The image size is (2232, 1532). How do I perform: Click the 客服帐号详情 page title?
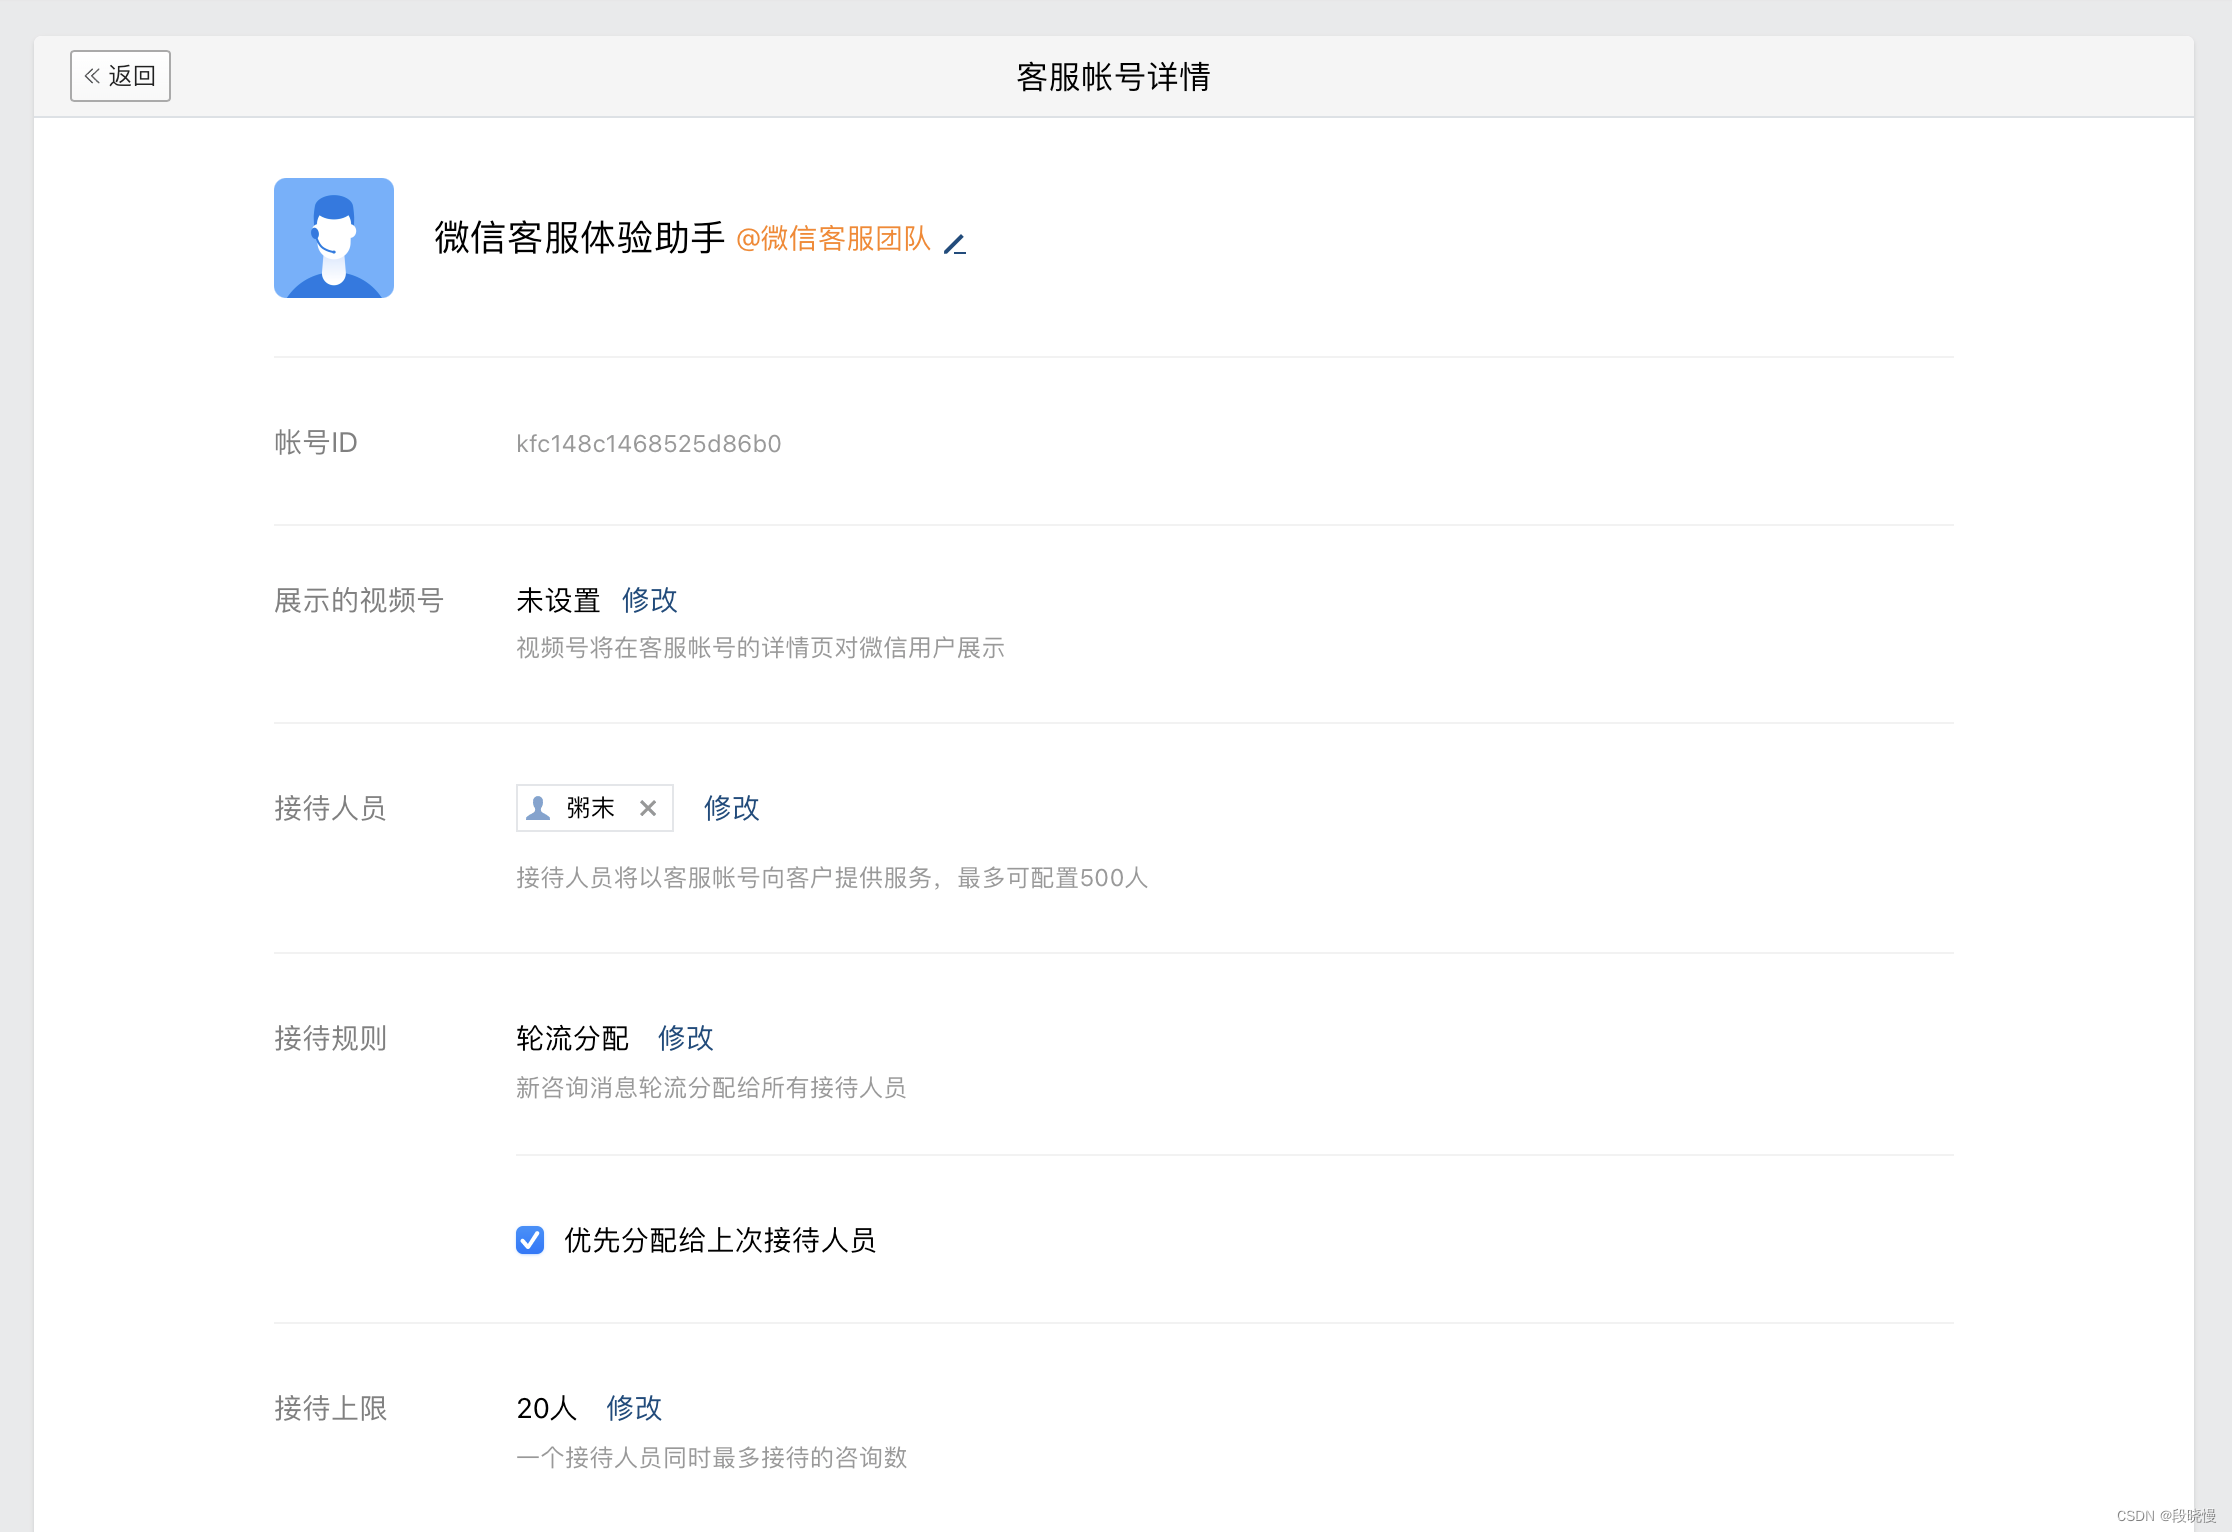(1113, 77)
